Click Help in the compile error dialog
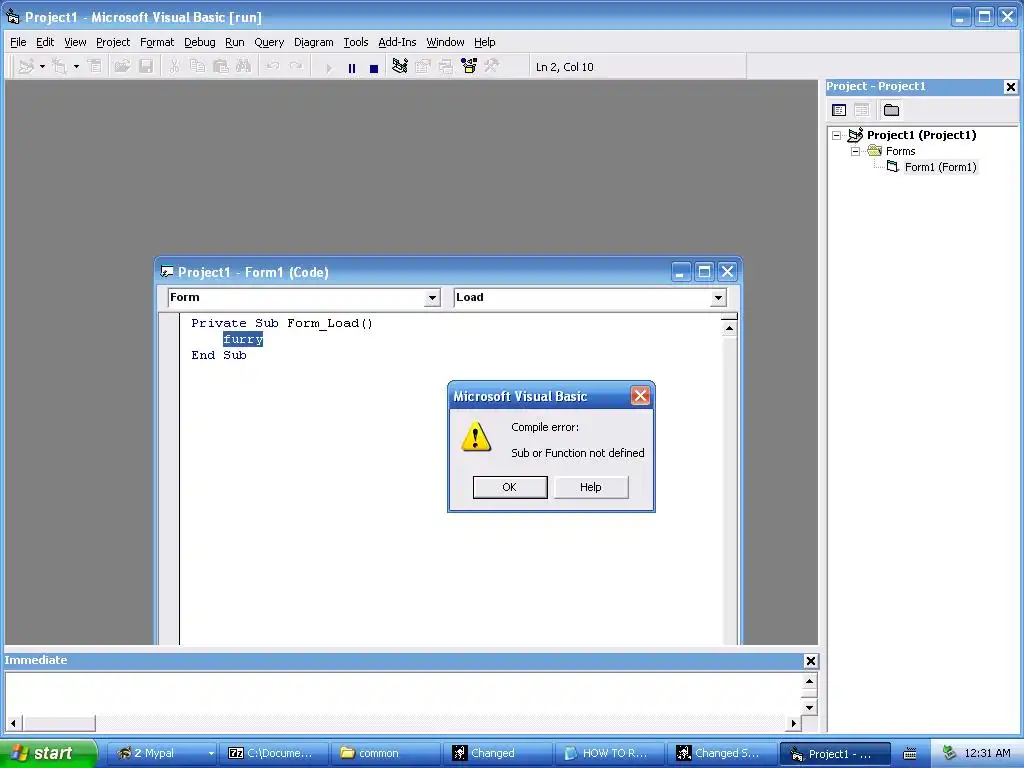Image resolution: width=1024 pixels, height=768 pixels. [x=591, y=487]
